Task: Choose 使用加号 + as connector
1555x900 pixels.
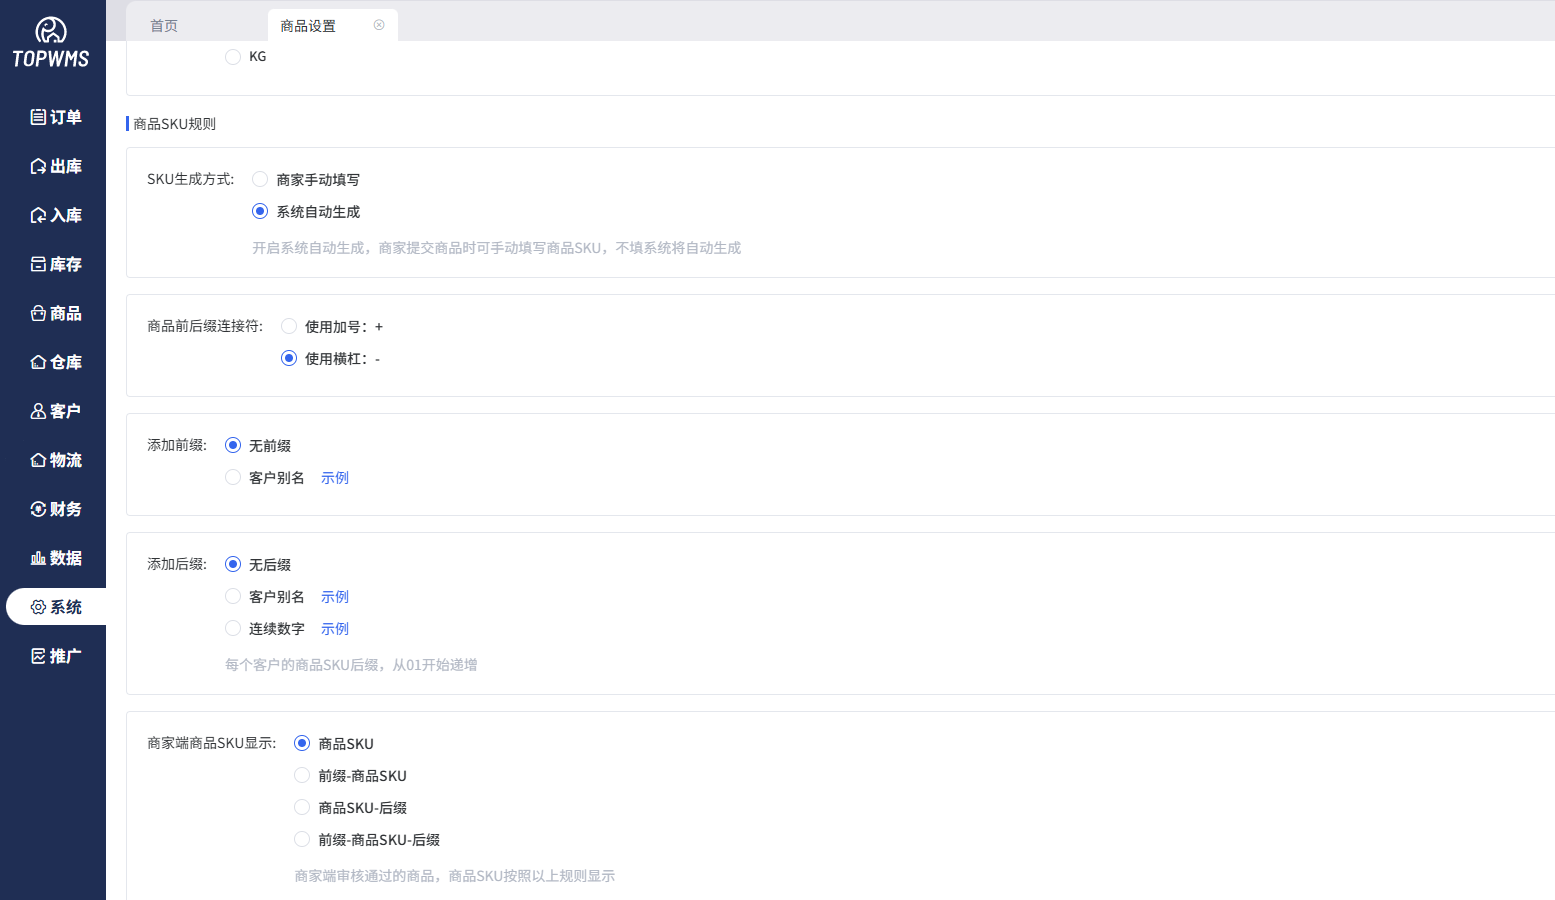Action: (x=289, y=326)
